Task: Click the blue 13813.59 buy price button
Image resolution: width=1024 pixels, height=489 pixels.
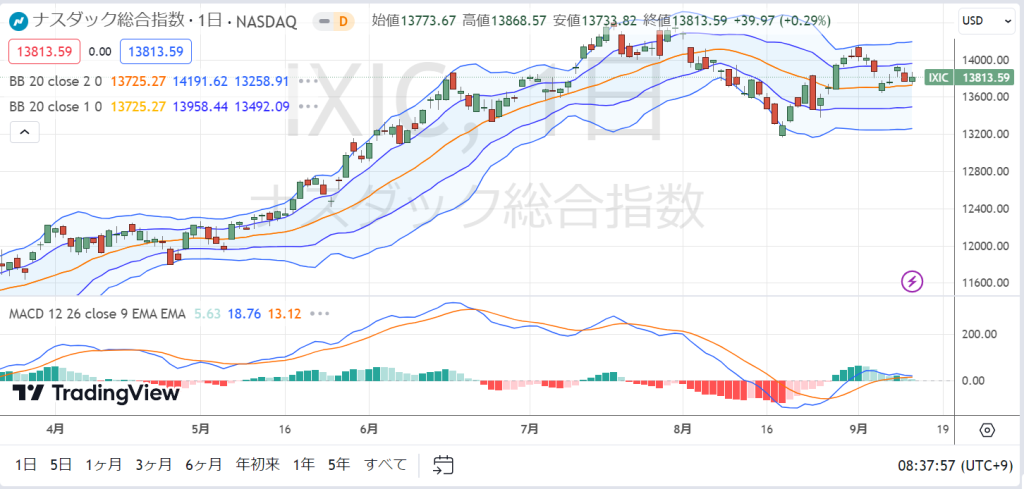Action: coord(155,51)
